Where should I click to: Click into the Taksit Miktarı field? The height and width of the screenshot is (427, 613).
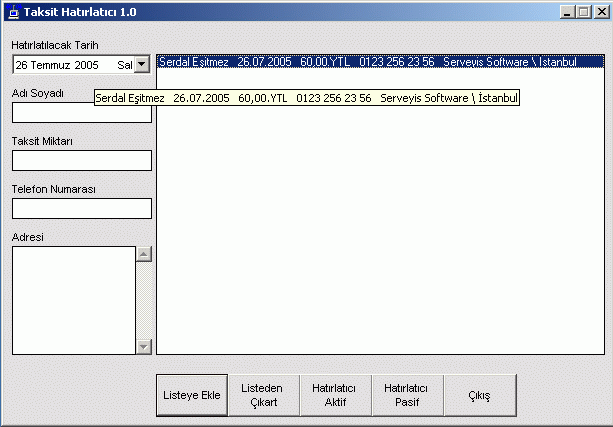[x=81, y=160]
